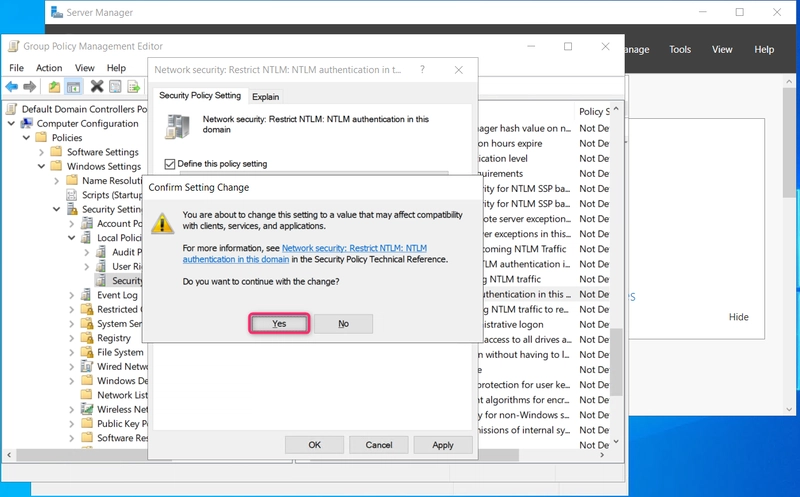Screen dimensions: 800x497
Task: Click the Delete (X) toolbar icon
Action: tap(96, 87)
